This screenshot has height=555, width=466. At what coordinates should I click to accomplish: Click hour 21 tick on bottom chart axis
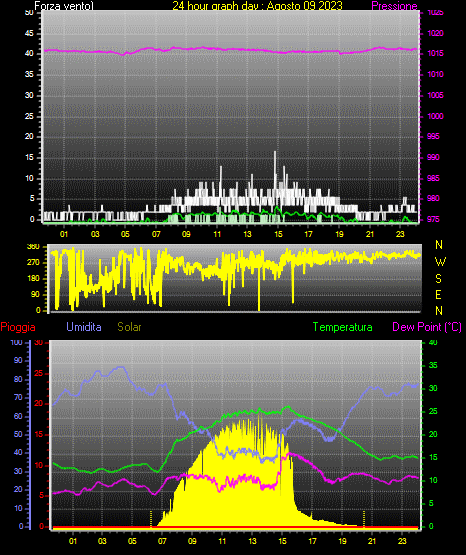(372, 541)
